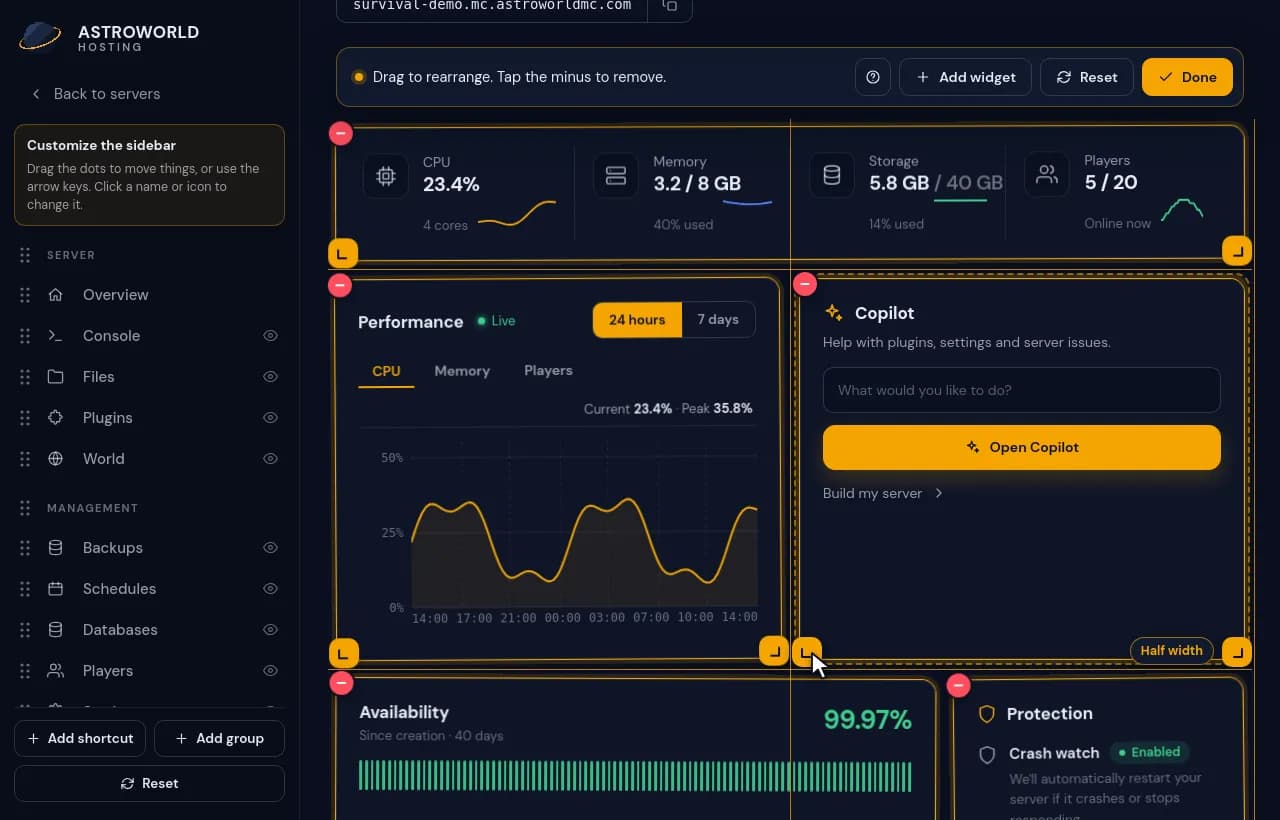Viewport: 1280px width, 820px height.
Task: Click the Half width size selector on Copilot
Action: point(1172,651)
